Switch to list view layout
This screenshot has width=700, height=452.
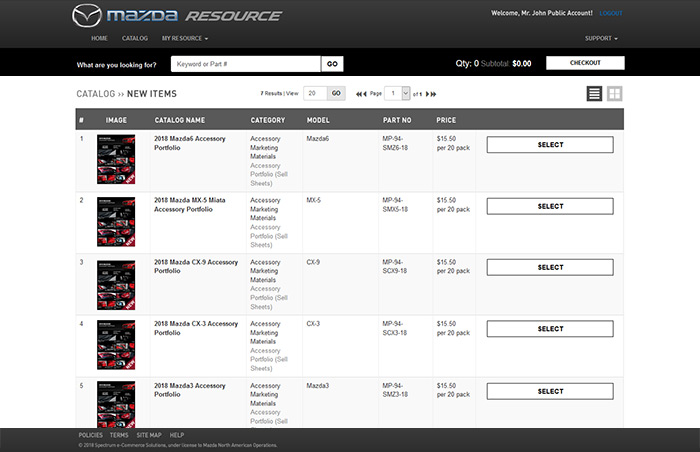coord(594,93)
